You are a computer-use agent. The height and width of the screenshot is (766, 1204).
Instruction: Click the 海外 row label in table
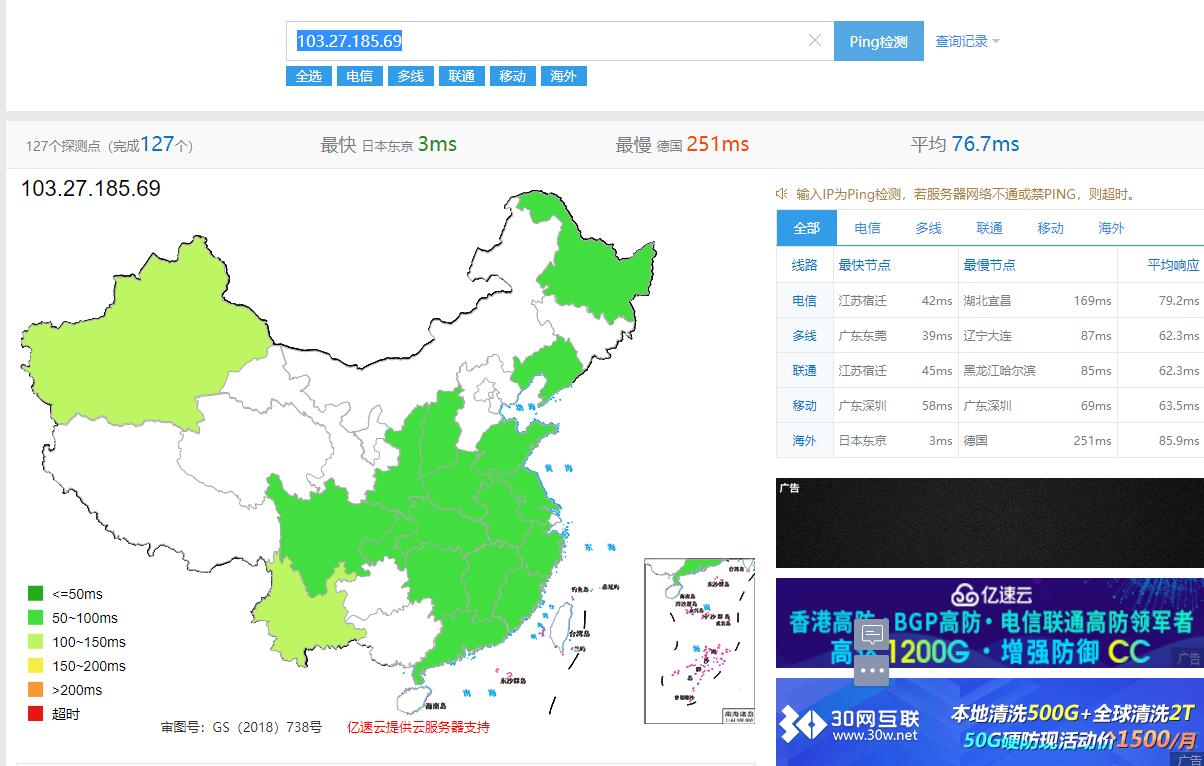tap(804, 440)
